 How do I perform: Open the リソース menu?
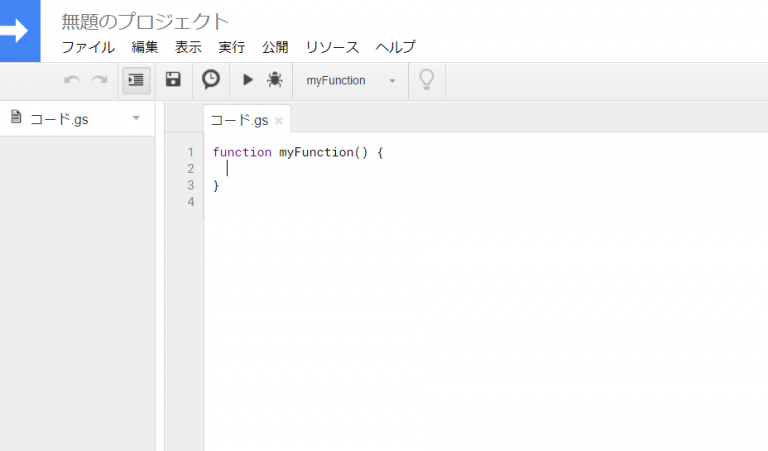[333, 47]
